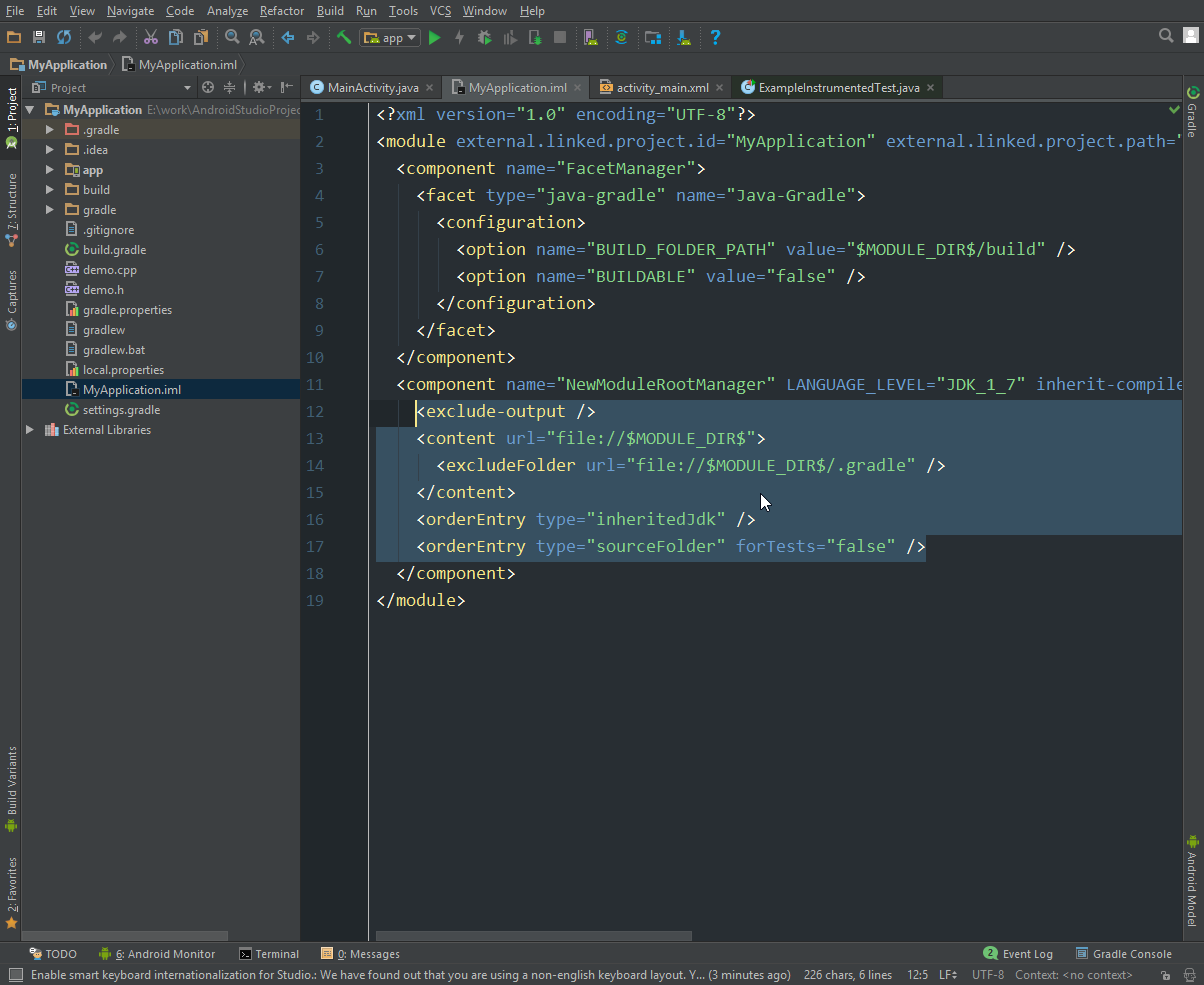Click the Cut scissors icon
Viewport: 1204px width, 985px height.
pos(150,38)
